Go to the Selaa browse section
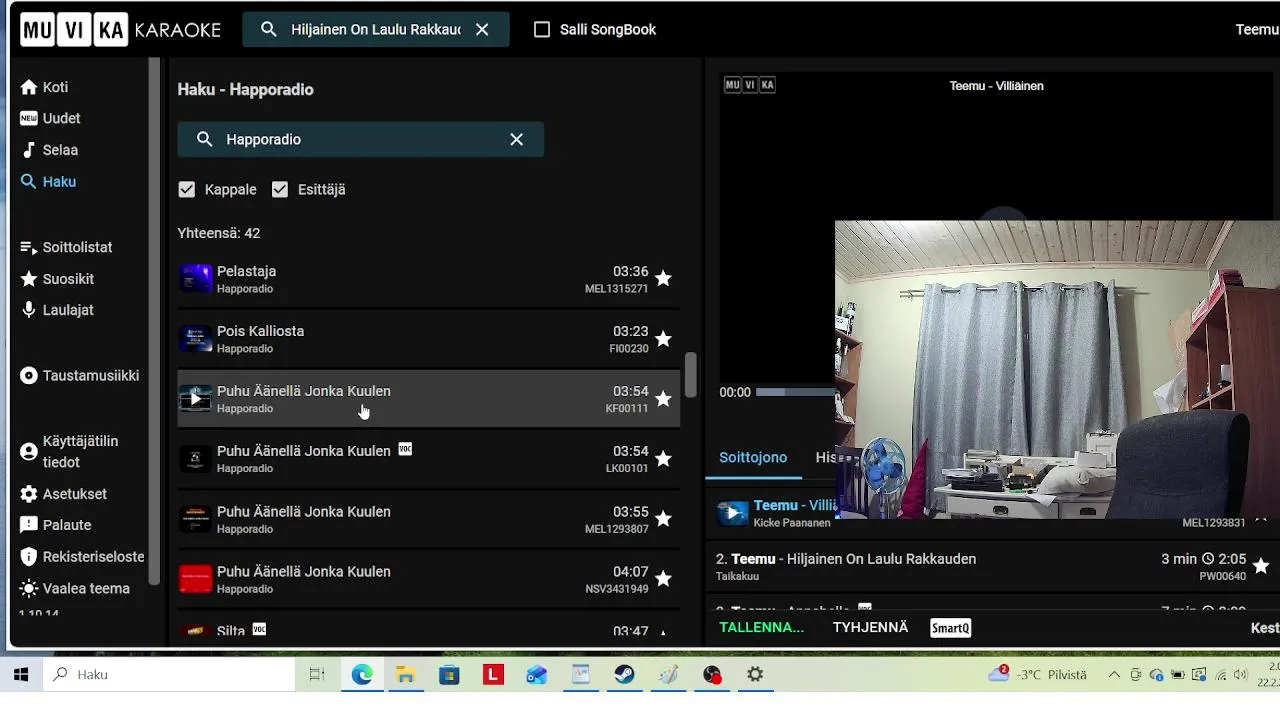 coord(49,150)
